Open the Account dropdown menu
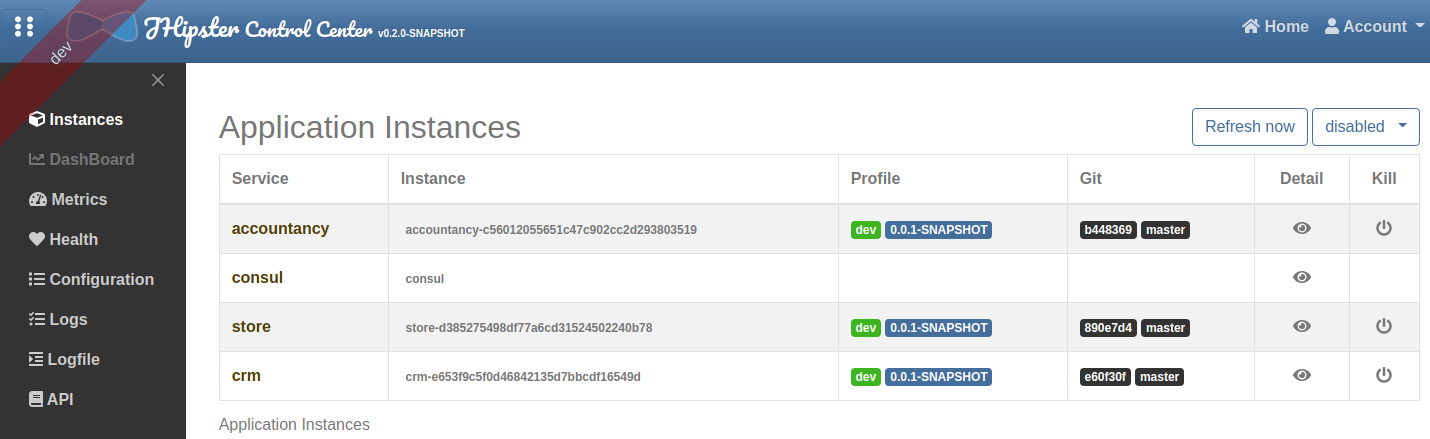The image size is (1430, 439). [x=1373, y=27]
